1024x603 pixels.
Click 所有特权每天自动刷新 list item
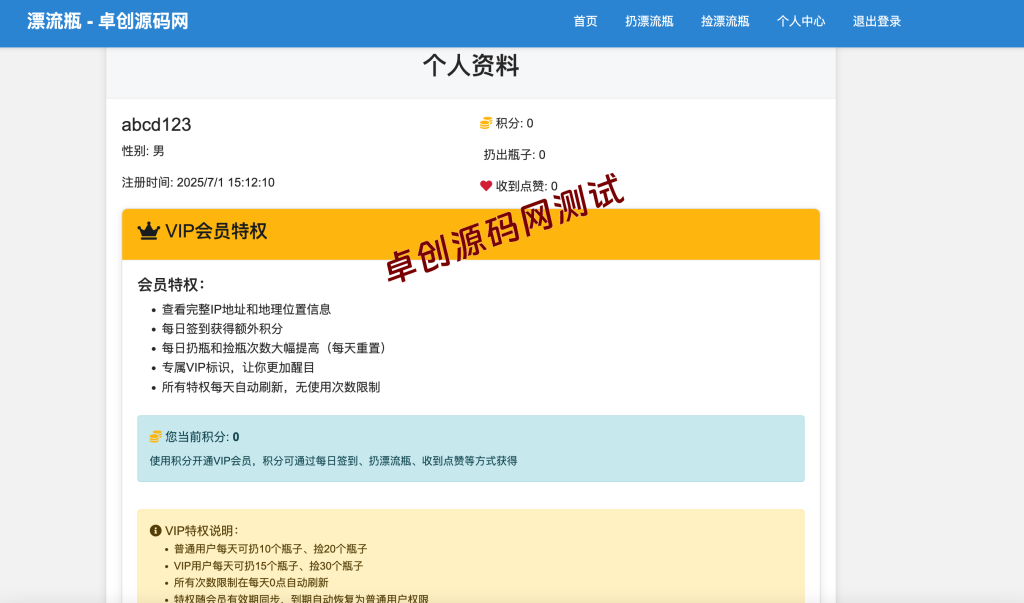click(x=270, y=387)
